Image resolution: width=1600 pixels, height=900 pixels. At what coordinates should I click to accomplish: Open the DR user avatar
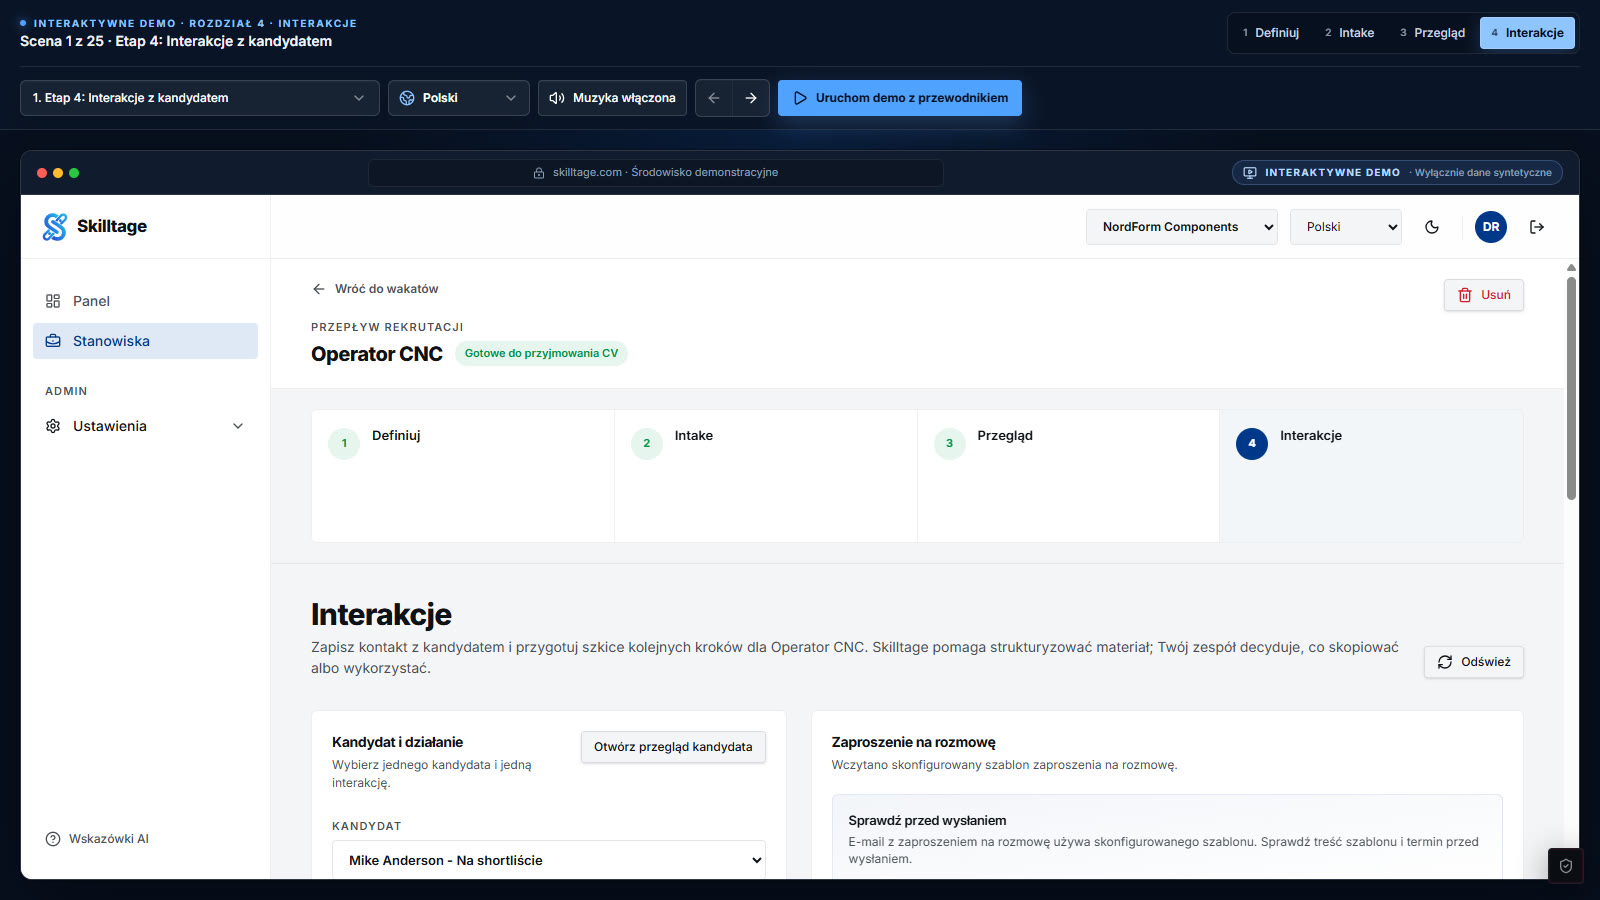1491,227
